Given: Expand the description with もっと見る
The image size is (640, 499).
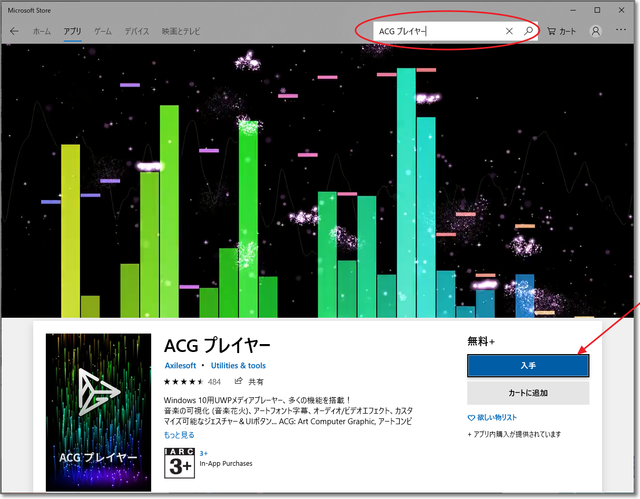Looking at the screenshot, I should coord(179,435).
